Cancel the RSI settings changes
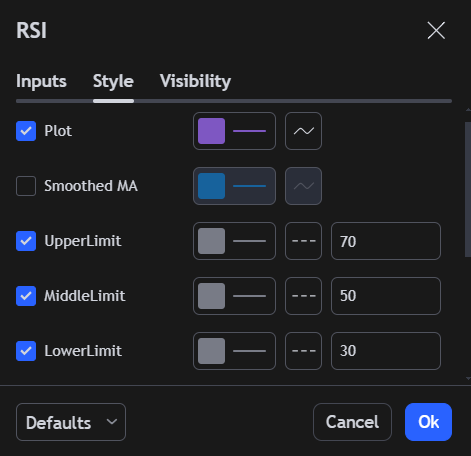 click(352, 422)
